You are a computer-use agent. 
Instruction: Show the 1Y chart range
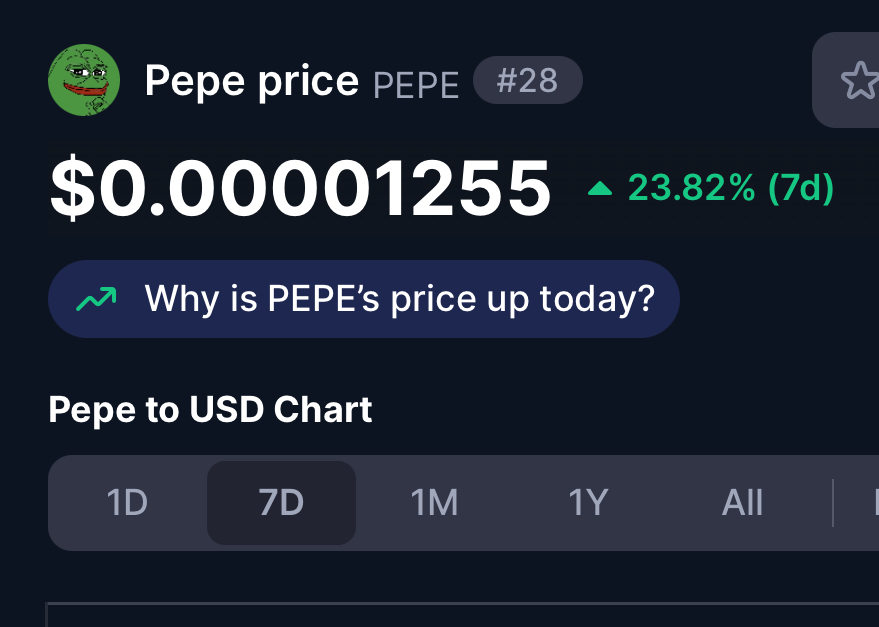pos(588,502)
